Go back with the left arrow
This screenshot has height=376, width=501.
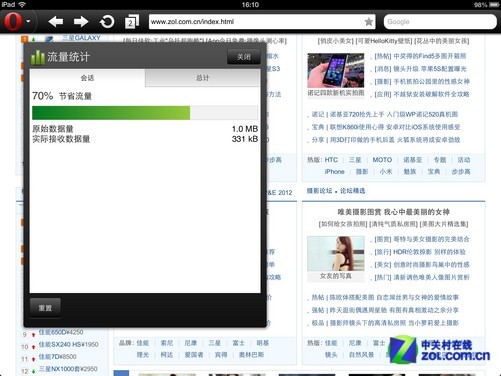coord(56,22)
